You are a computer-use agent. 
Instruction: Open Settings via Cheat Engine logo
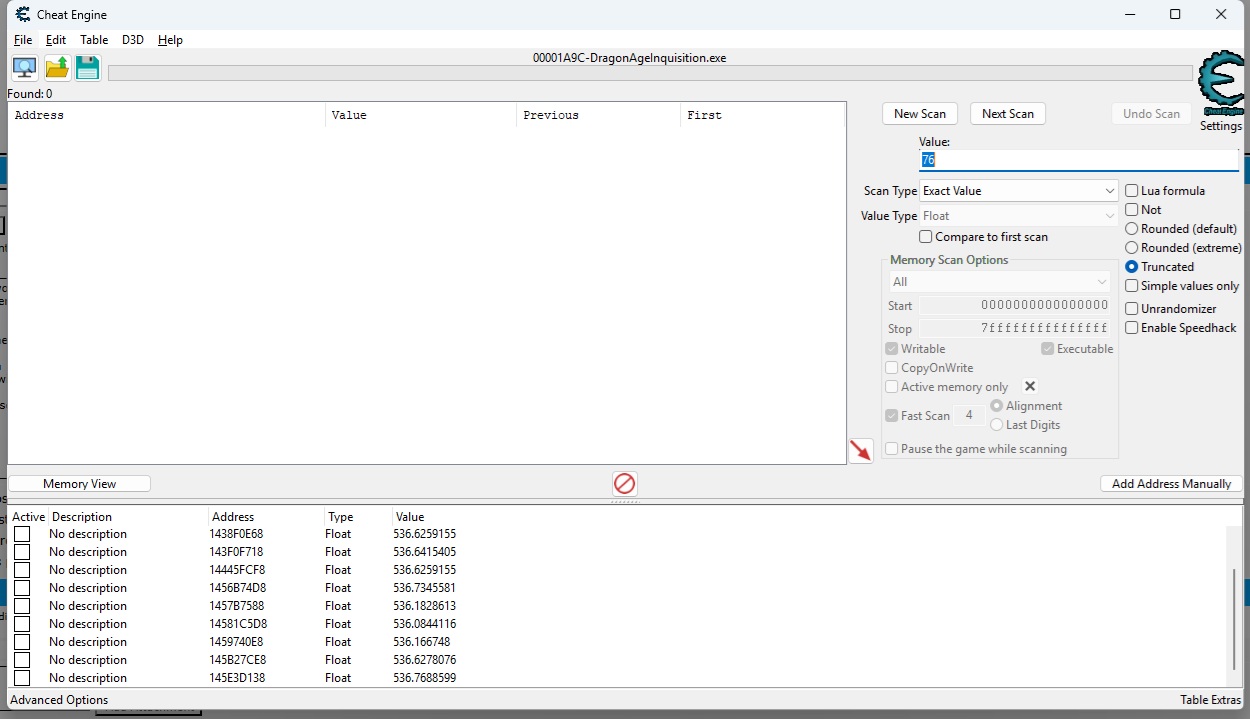[1221, 84]
